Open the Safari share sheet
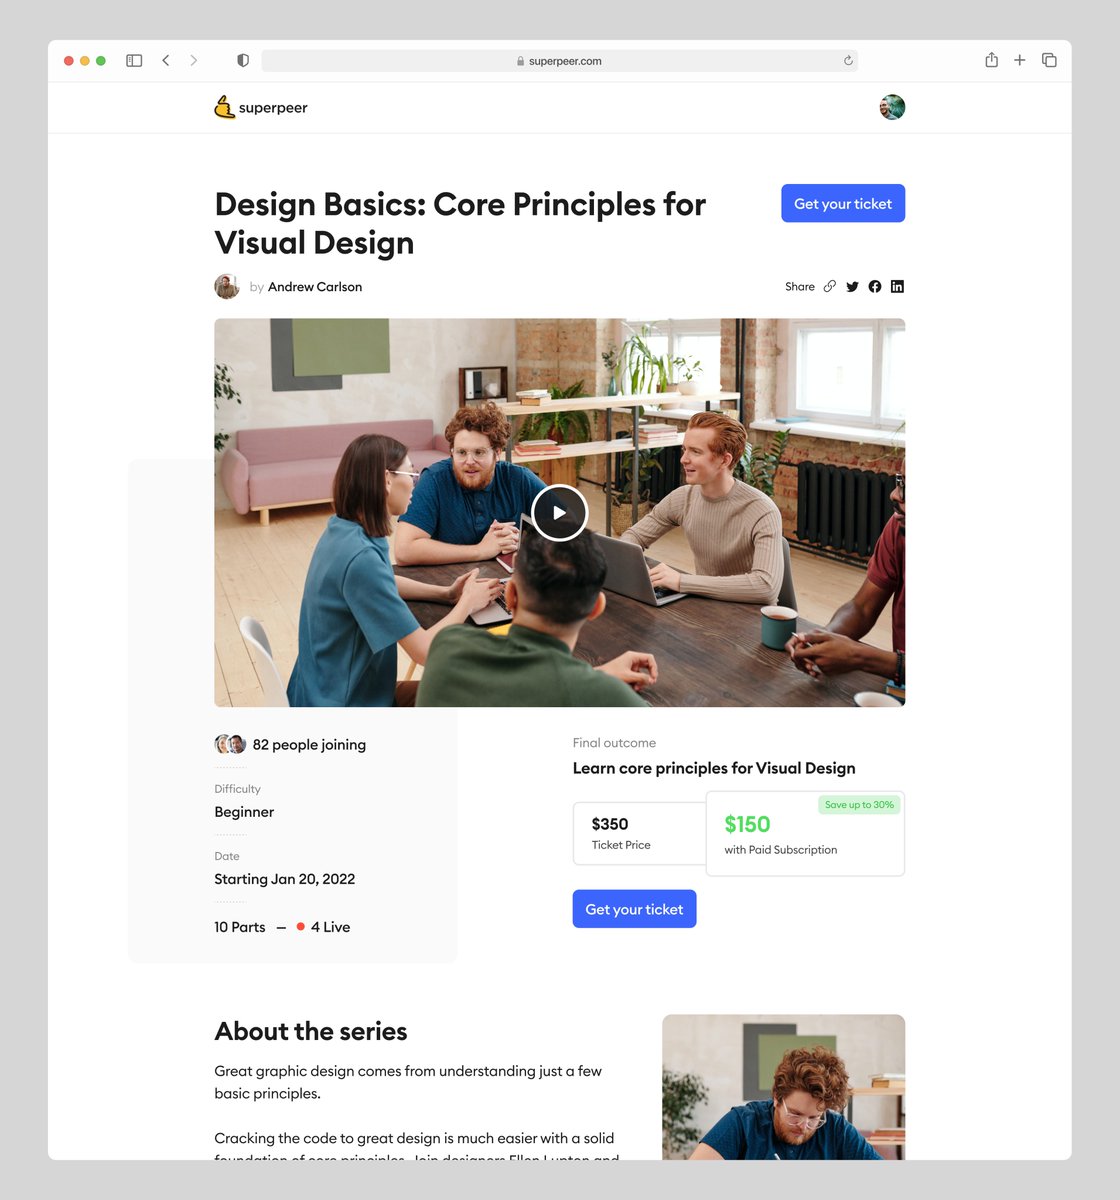Viewport: 1120px width, 1200px height. tap(991, 60)
